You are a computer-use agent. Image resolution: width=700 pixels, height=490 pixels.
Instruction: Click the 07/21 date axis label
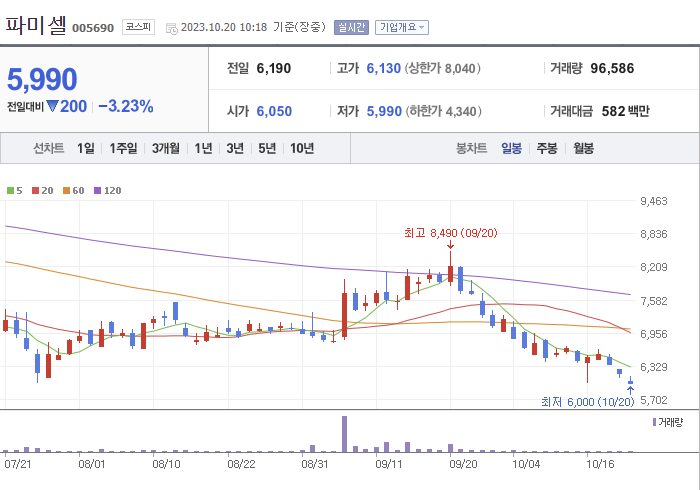pyautogui.click(x=18, y=464)
